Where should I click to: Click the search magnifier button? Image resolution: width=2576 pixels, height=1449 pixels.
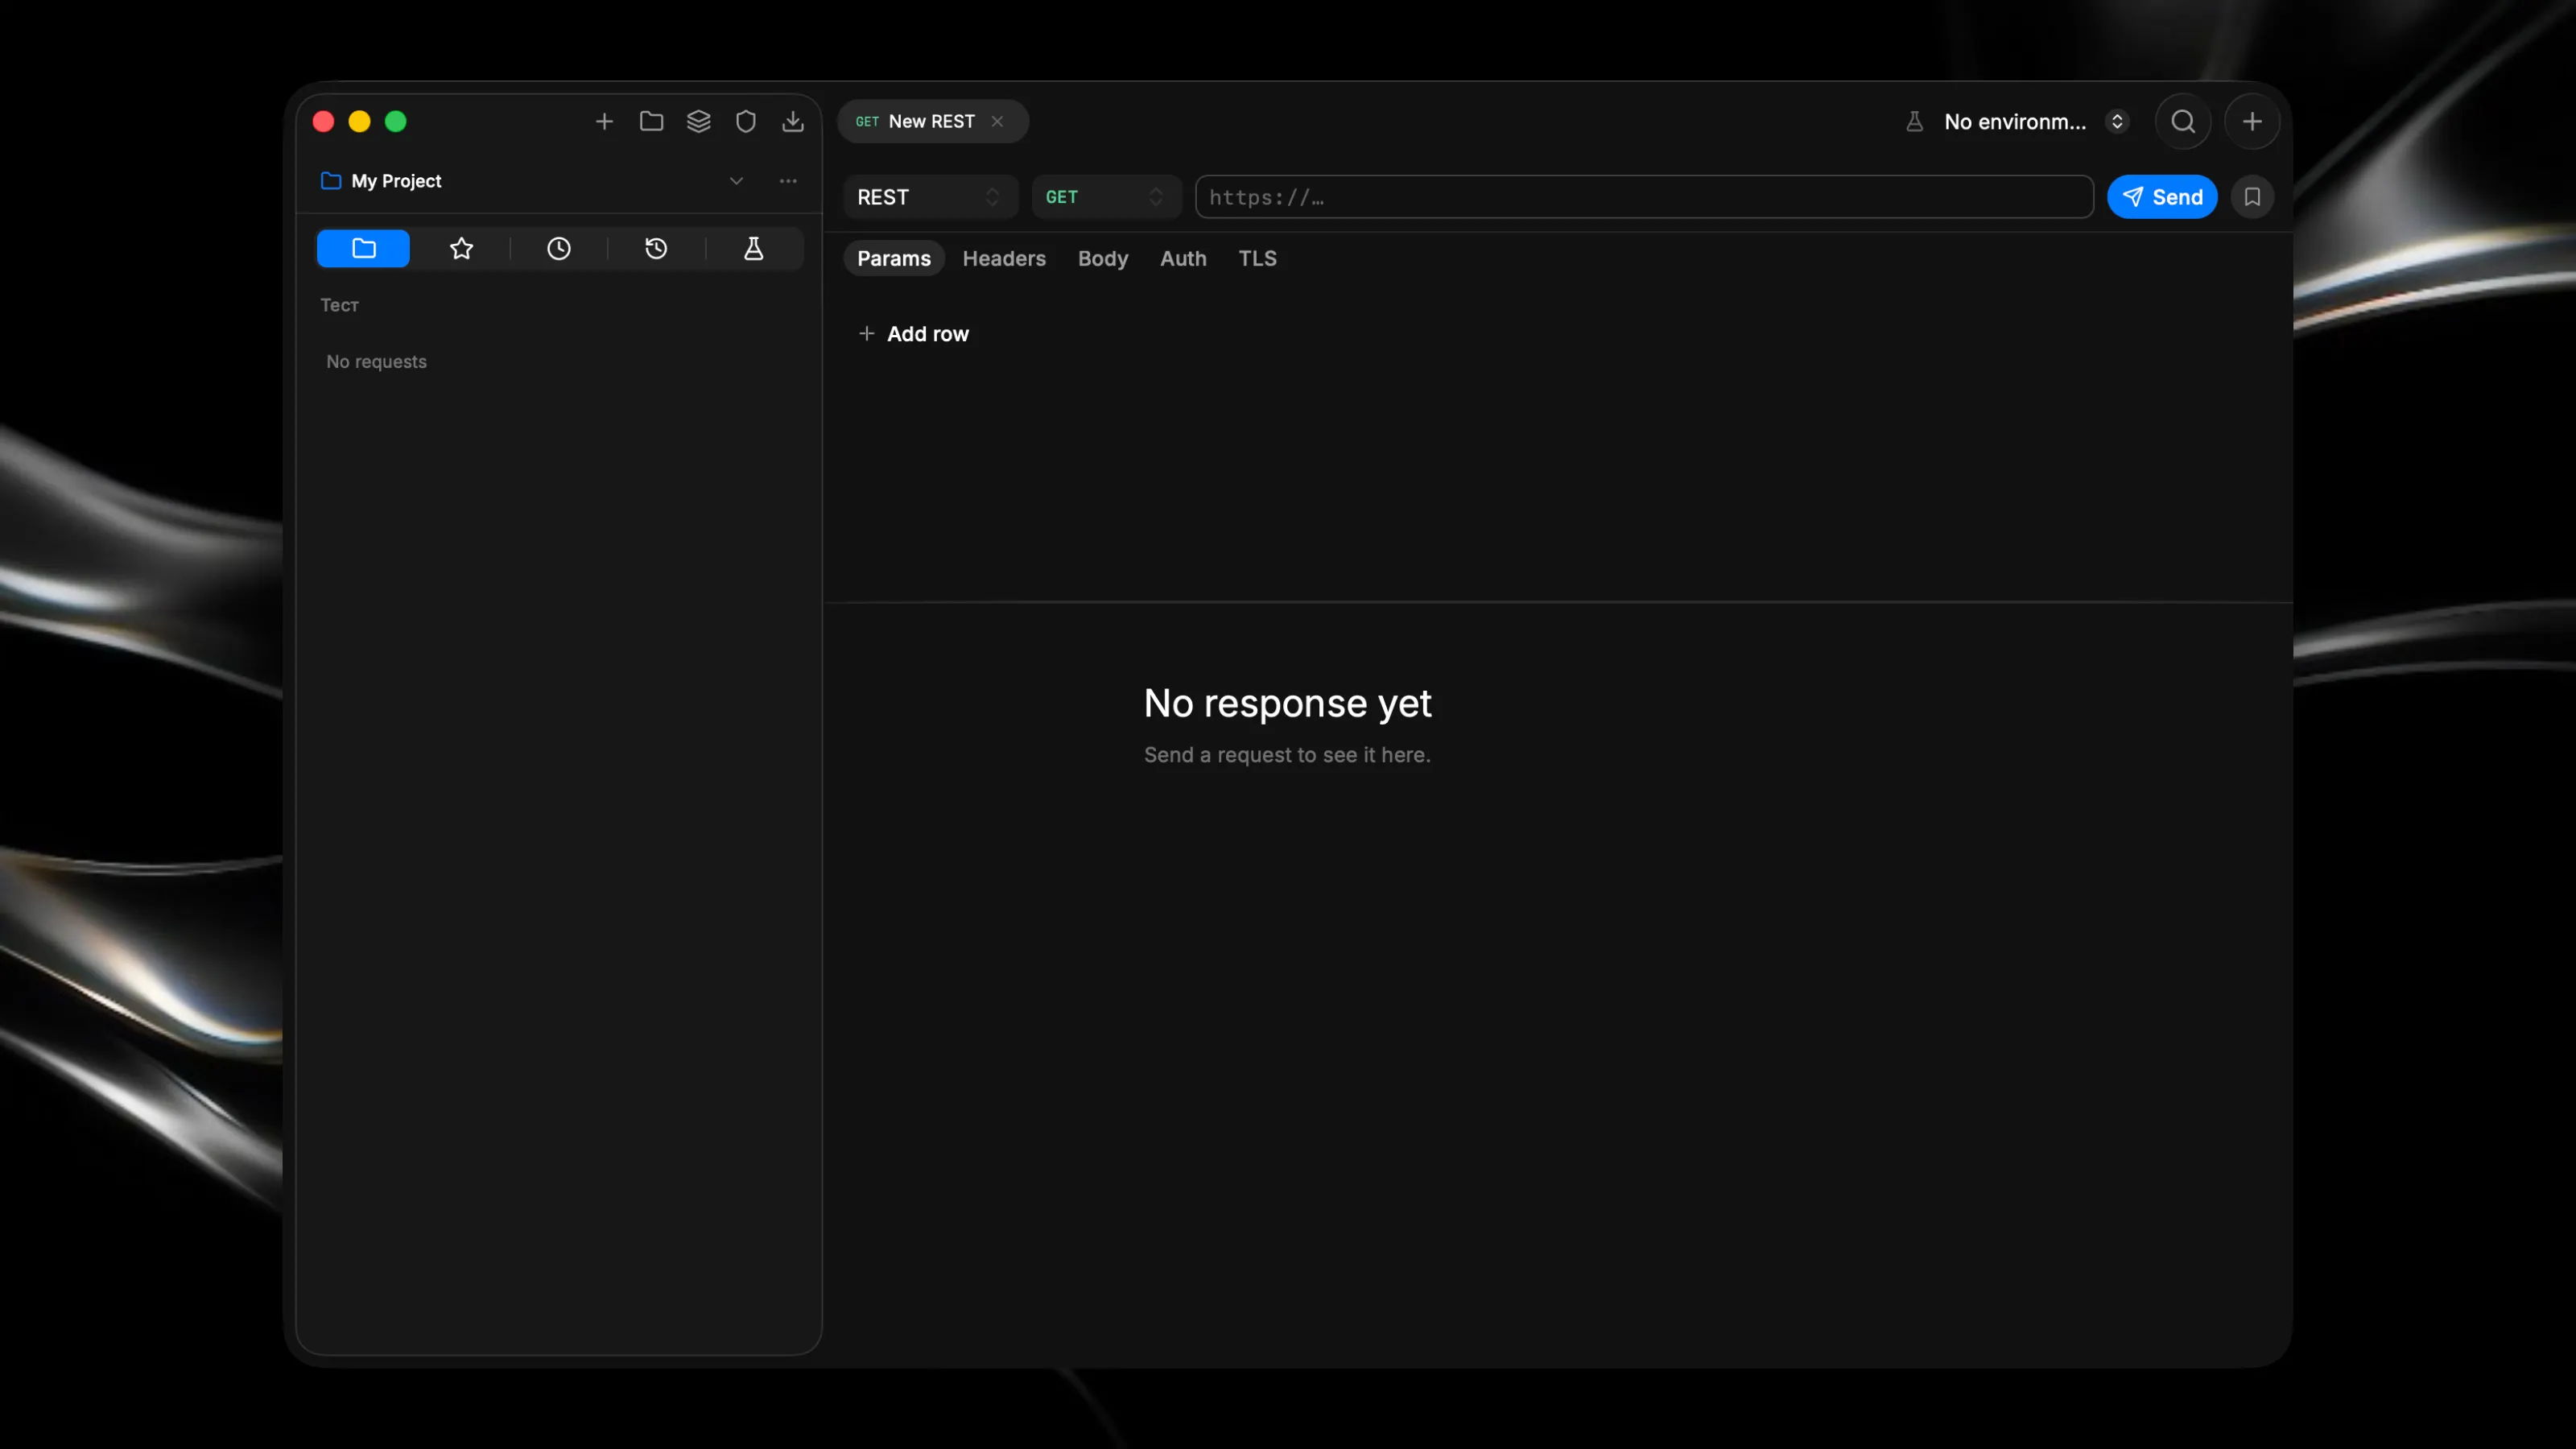[2183, 121]
